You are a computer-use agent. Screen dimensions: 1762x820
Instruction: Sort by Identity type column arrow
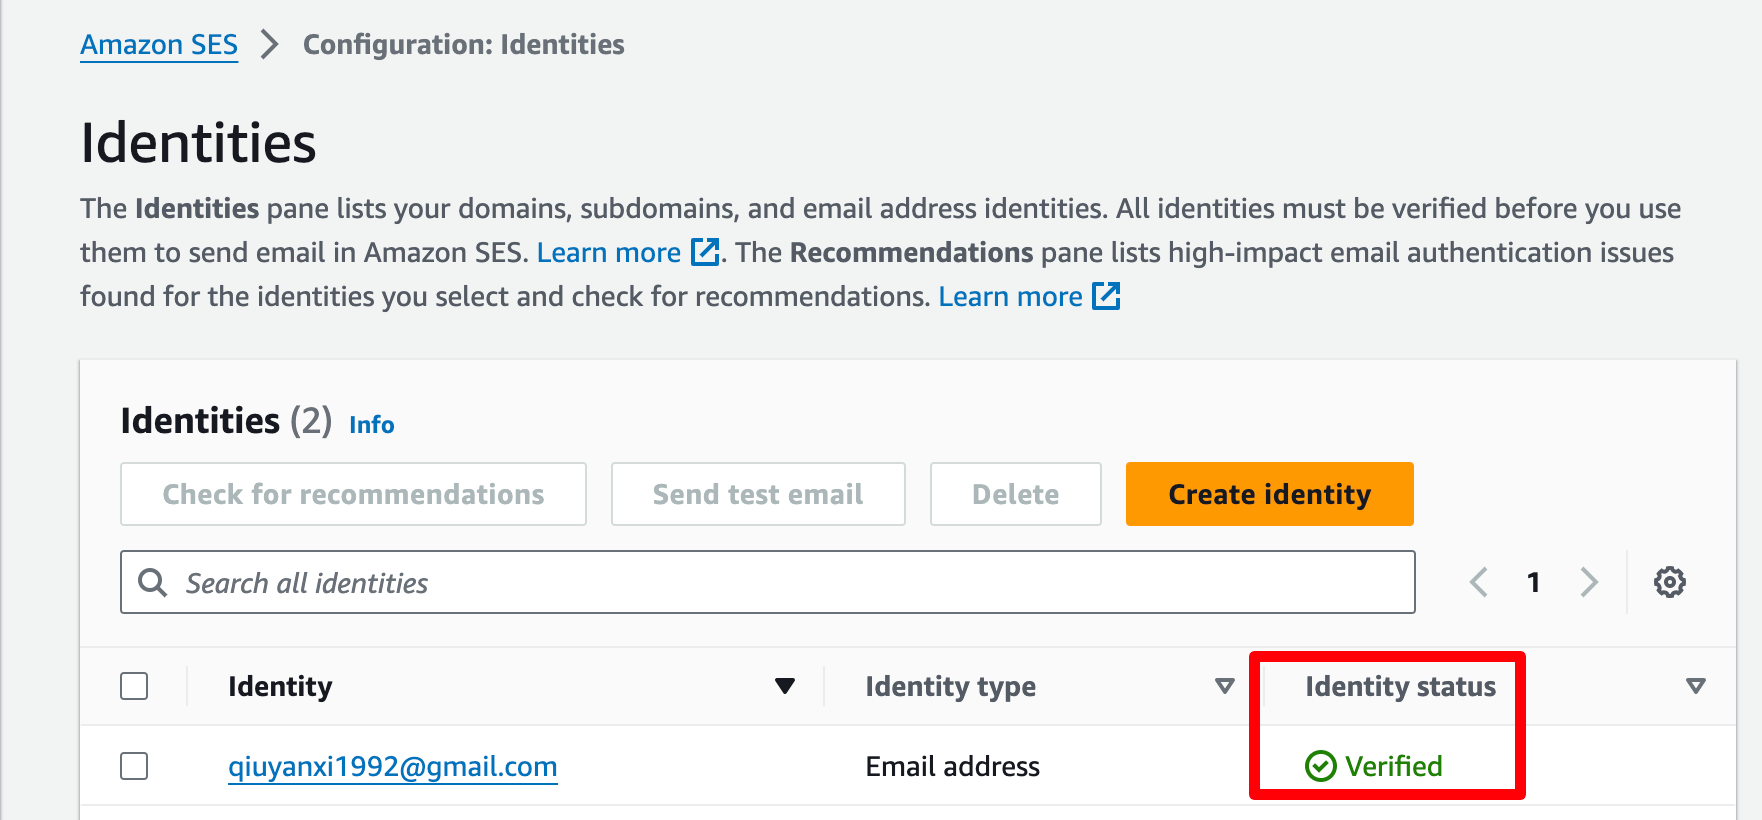pos(1225,686)
